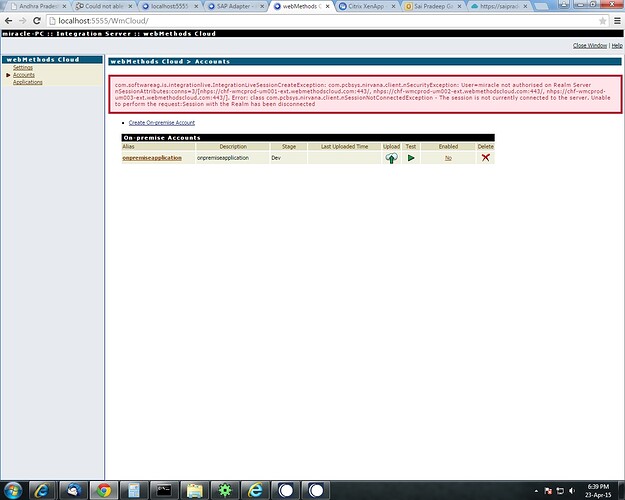This screenshot has height=500, width=625.
Task: Click the taskbar clock showing 6:39 PM
Action: click(598, 490)
